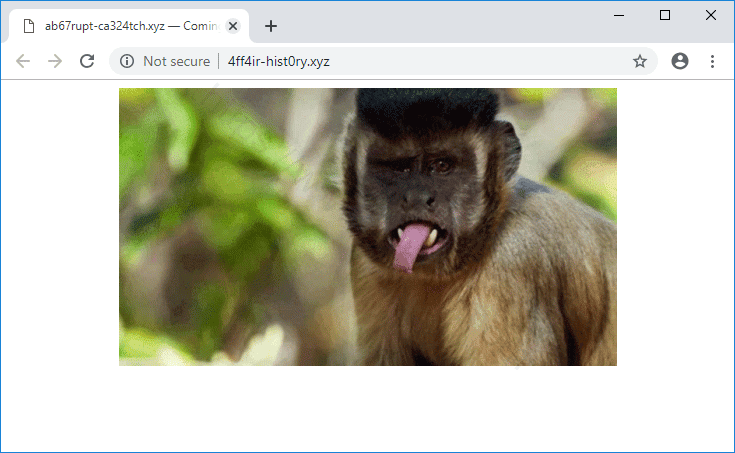Bookmark this page with the star
The width and height of the screenshot is (735, 453).
pyautogui.click(x=640, y=61)
